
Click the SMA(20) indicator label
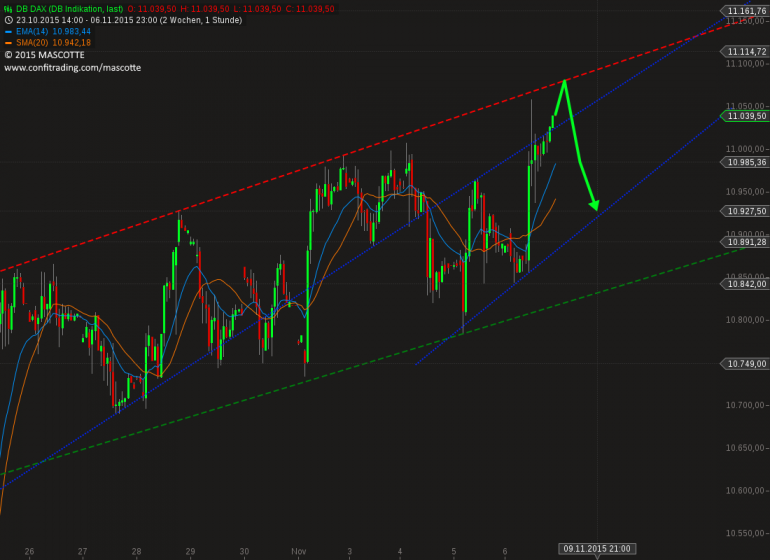tap(32, 43)
